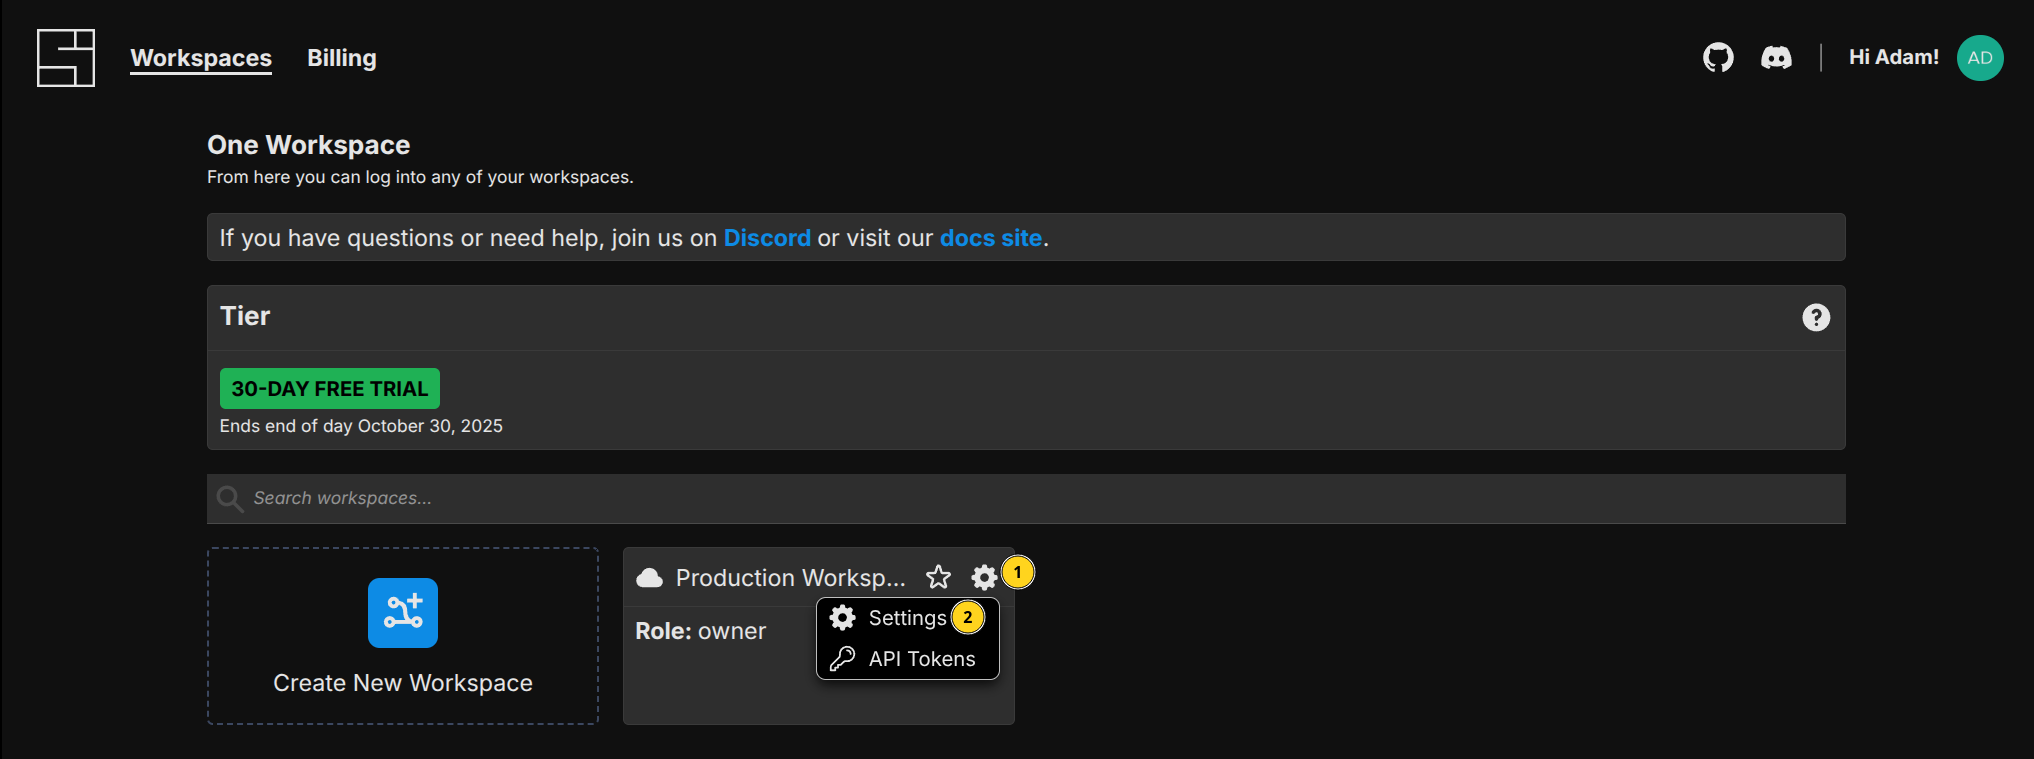
Task: Go to the Workspaces tab
Action: coord(201,58)
